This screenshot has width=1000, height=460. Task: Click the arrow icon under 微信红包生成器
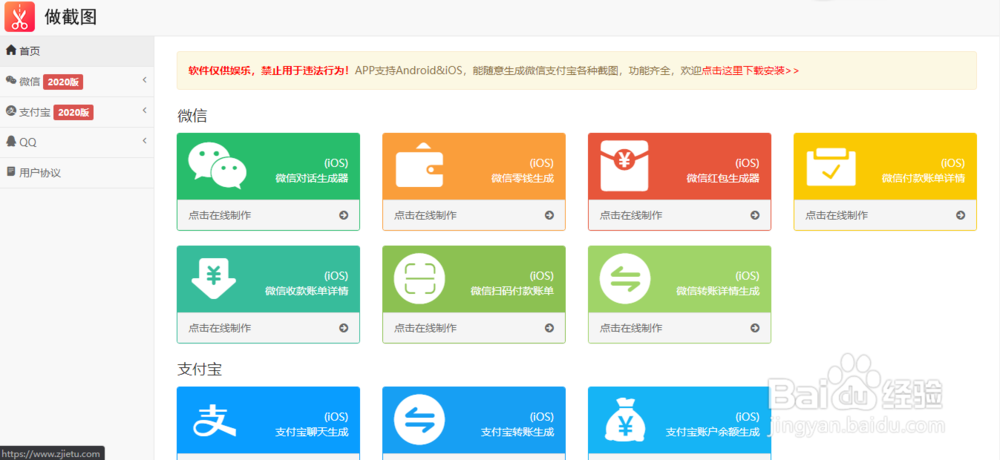pyautogui.click(x=755, y=216)
